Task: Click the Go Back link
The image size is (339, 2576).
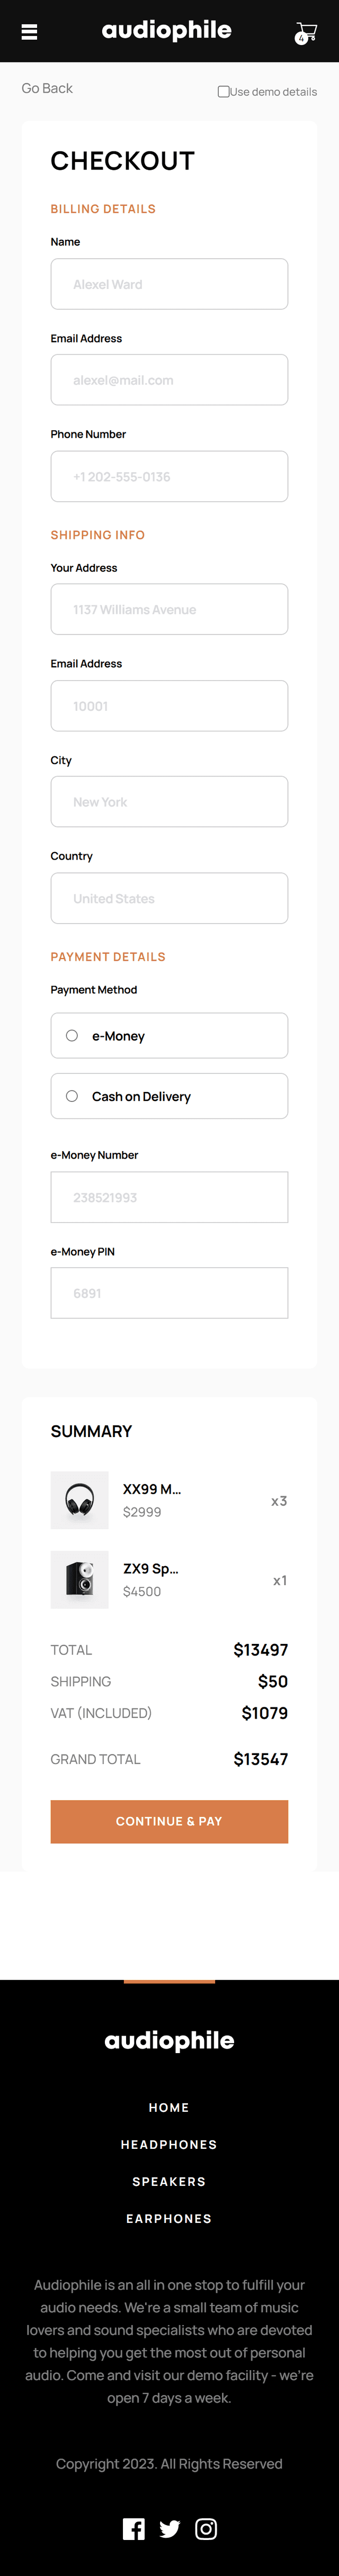Action: 47,88
